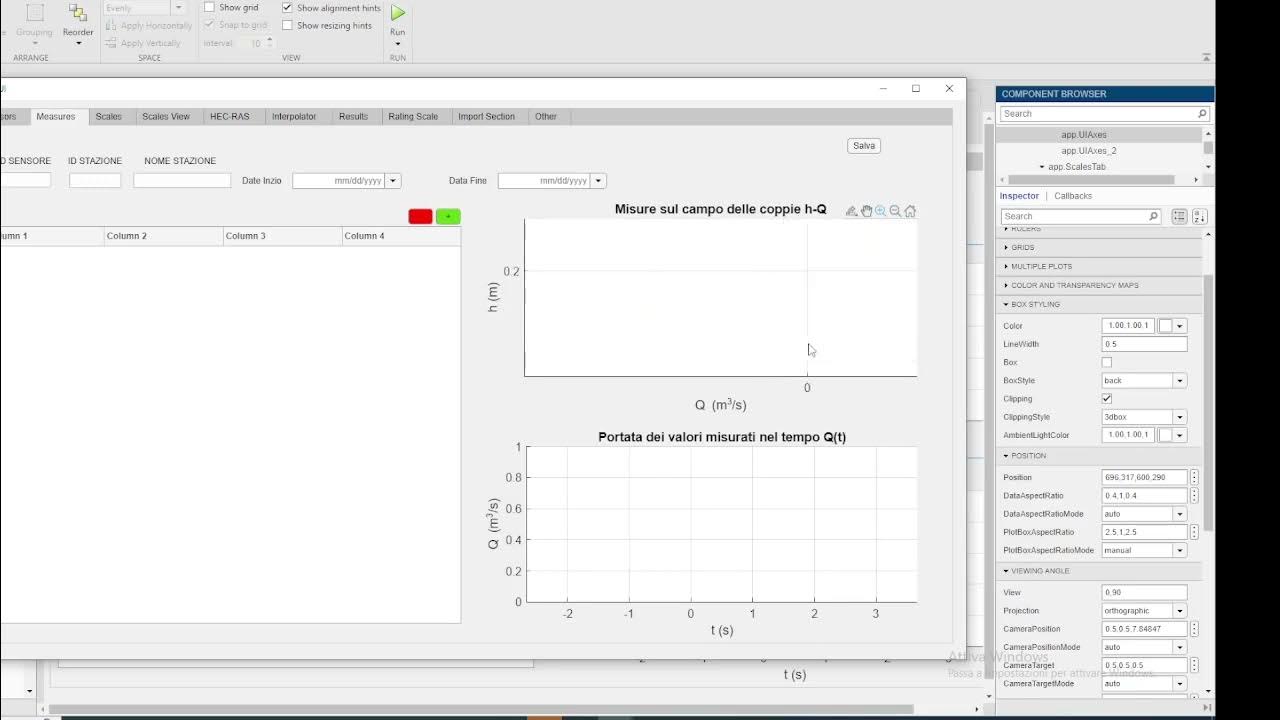Uncheck the Clipping property checkbox
Screen dimensions: 1280x720
1107,399
